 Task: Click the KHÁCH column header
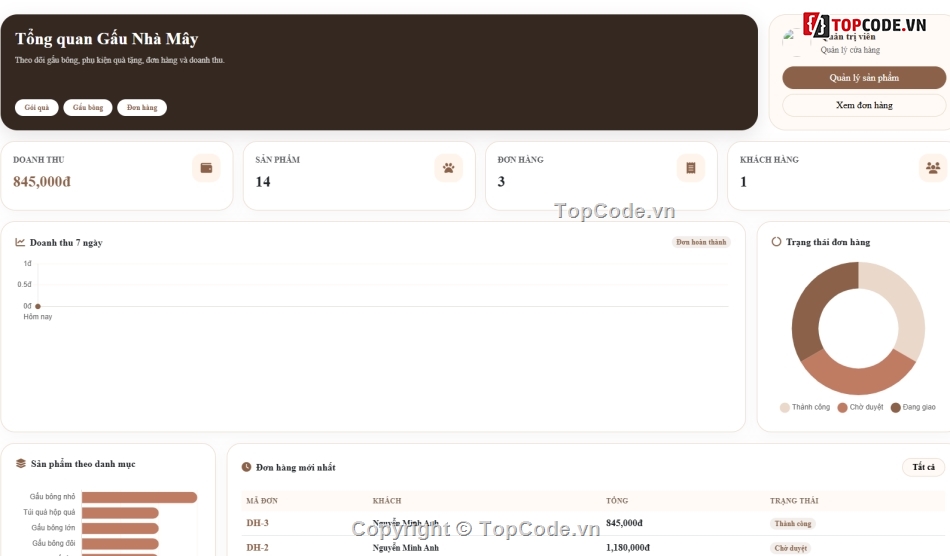pyautogui.click(x=387, y=501)
